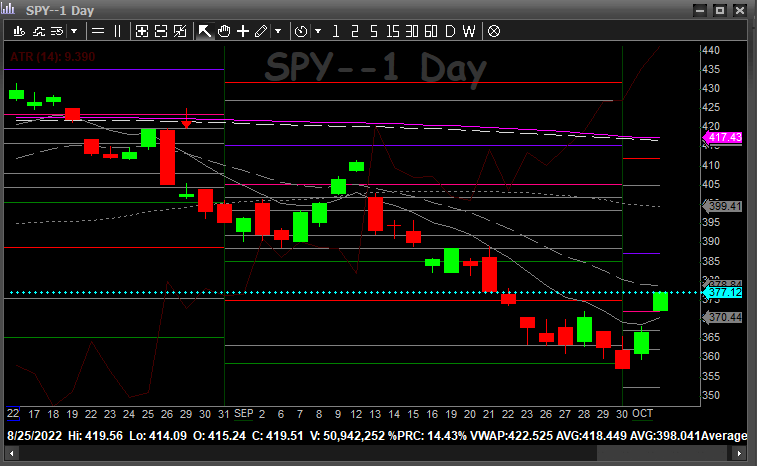The width and height of the screenshot is (757, 466).
Task: Click the horizontal lines toolbar icon
Action: pos(98,31)
